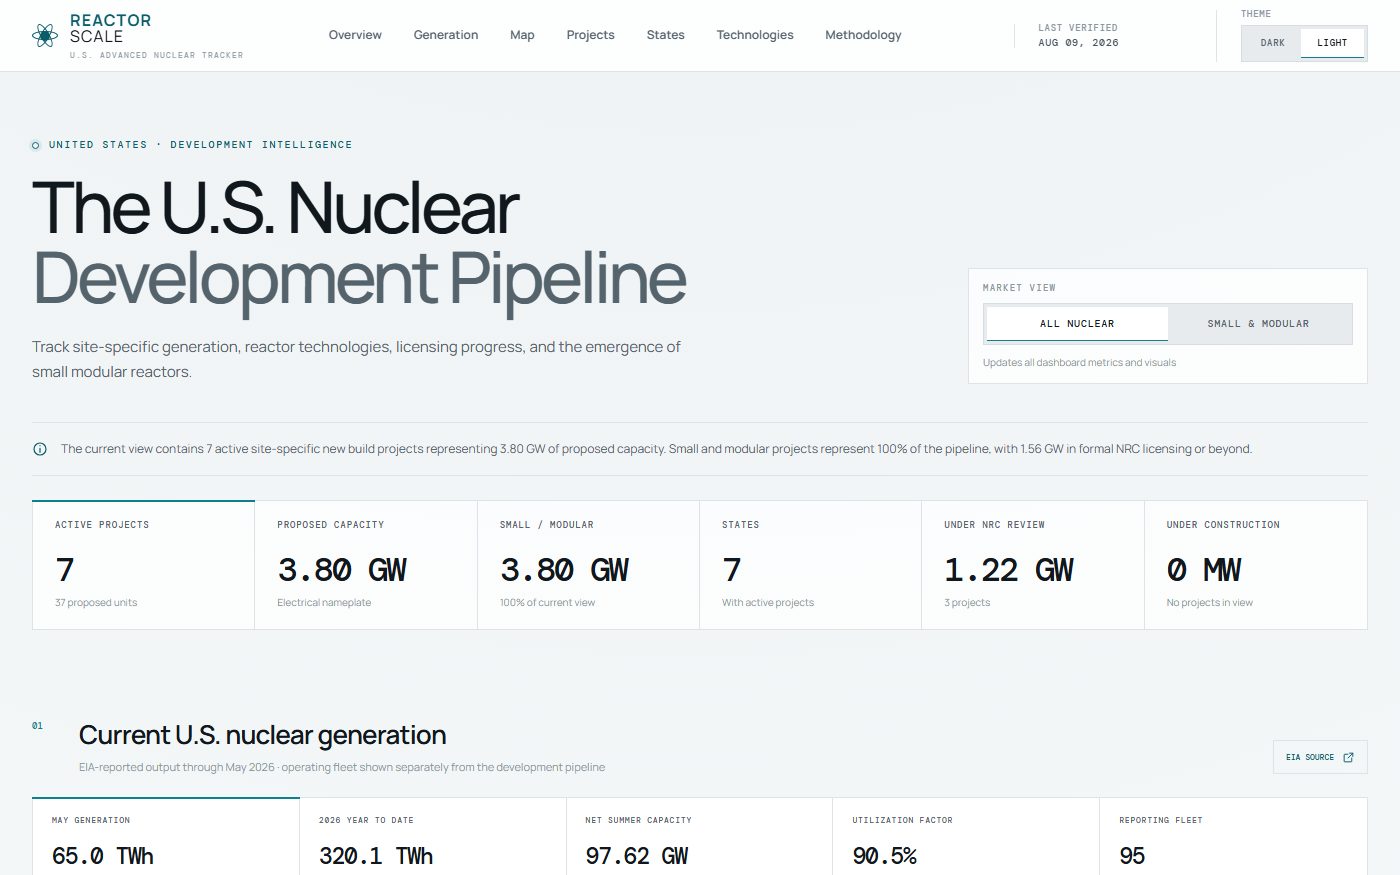Click the Reporting Fleet 95 value

point(1132,856)
